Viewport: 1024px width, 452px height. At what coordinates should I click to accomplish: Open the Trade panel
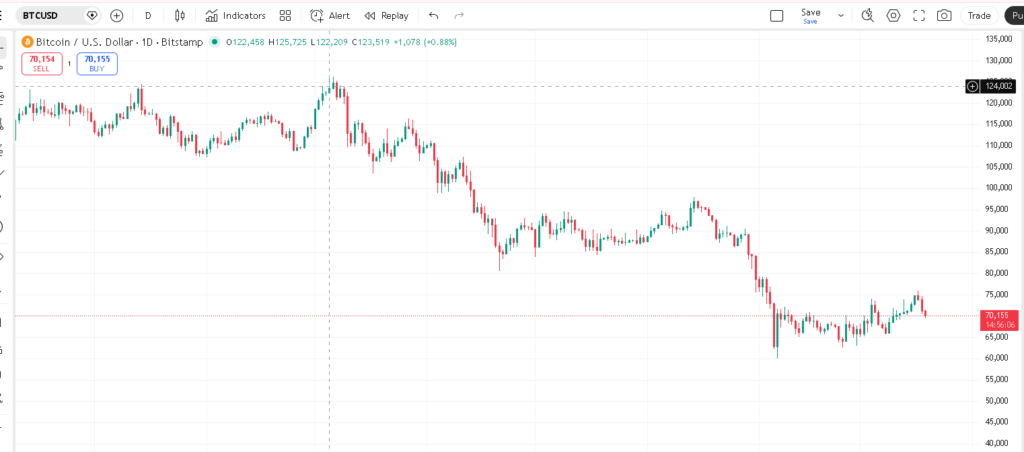pyautogui.click(x=979, y=15)
